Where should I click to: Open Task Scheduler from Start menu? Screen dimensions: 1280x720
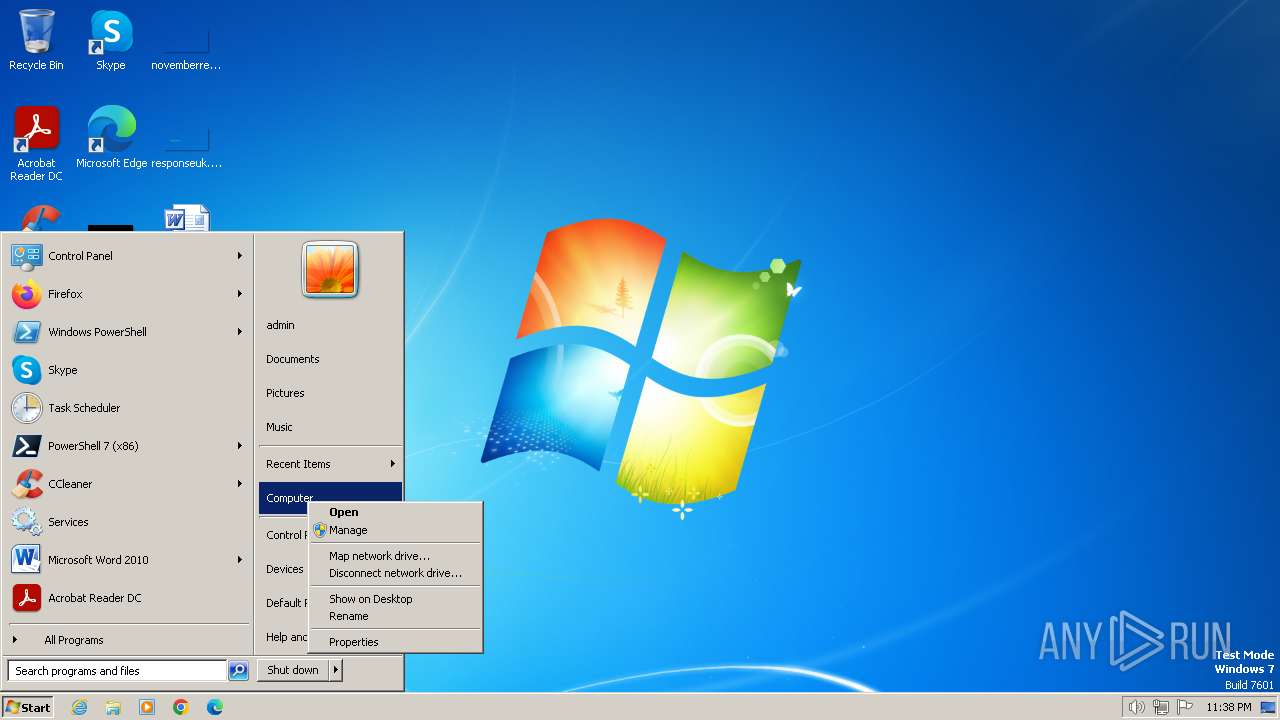pyautogui.click(x=127, y=408)
